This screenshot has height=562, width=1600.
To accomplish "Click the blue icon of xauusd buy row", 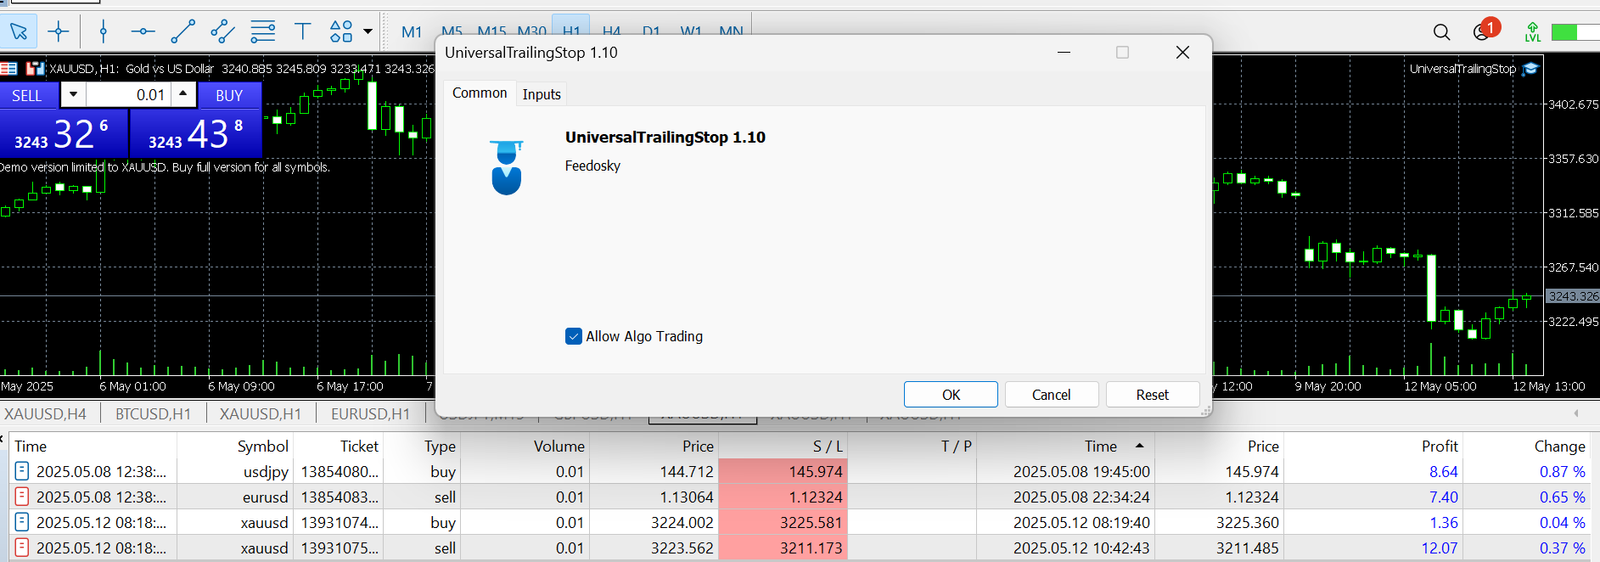I will [22, 522].
